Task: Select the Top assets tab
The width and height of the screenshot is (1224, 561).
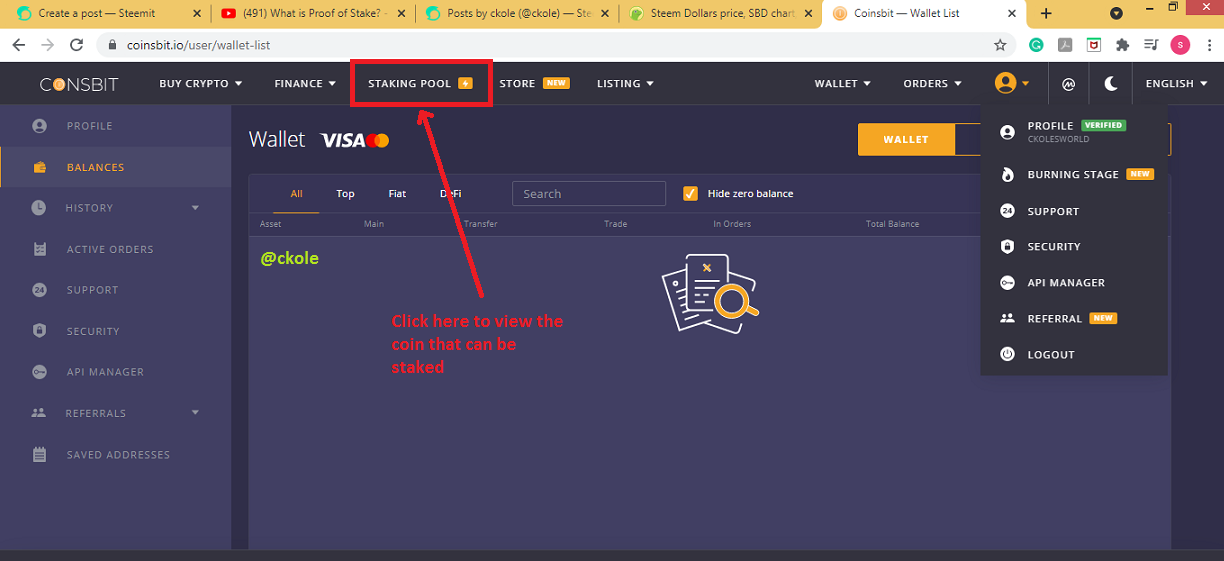Action: click(x=345, y=194)
